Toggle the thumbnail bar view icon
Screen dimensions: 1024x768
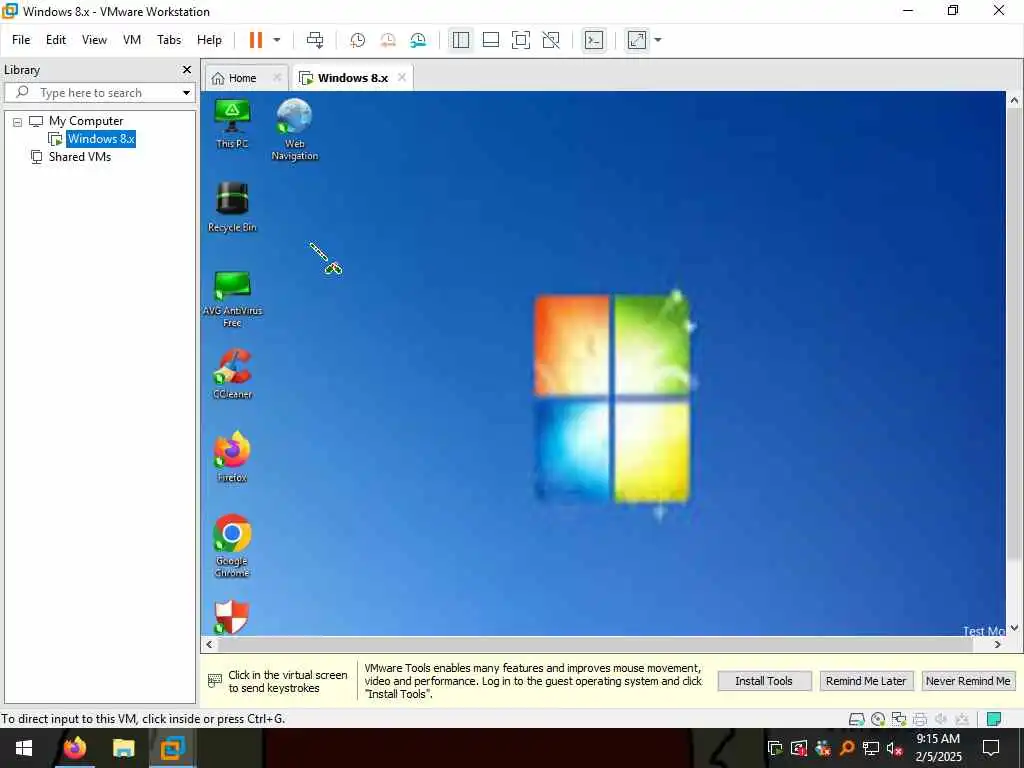(x=490, y=40)
